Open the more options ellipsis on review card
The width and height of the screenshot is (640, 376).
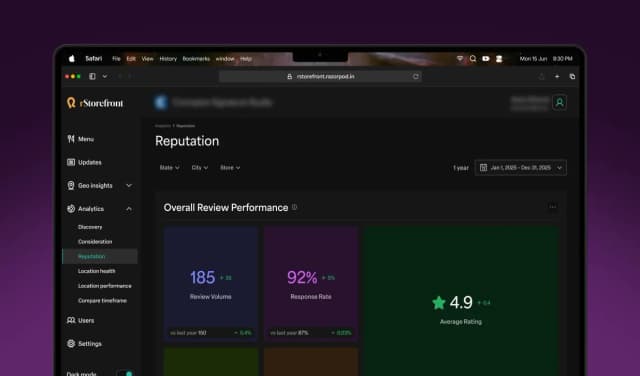(x=553, y=207)
